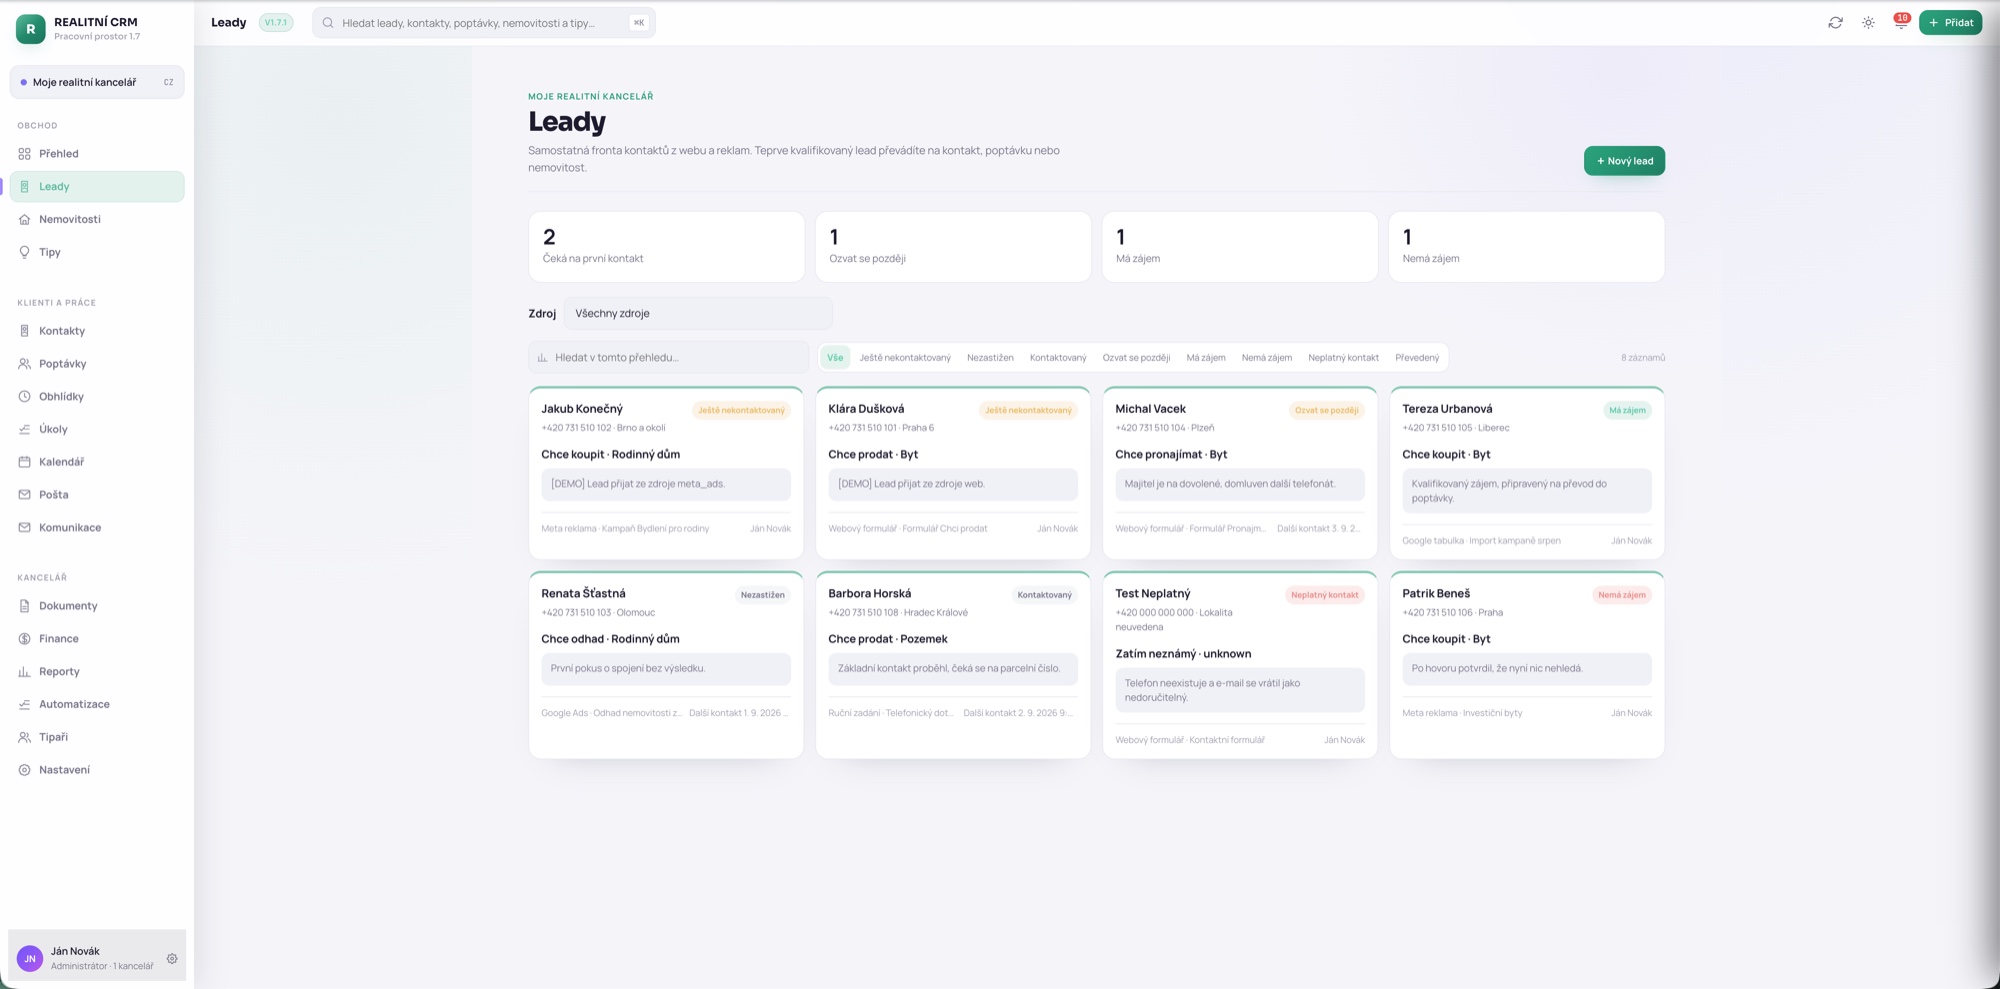Click the gear icon beside Ján Novák profile
The image size is (2000, 989).
click(172, 958)
